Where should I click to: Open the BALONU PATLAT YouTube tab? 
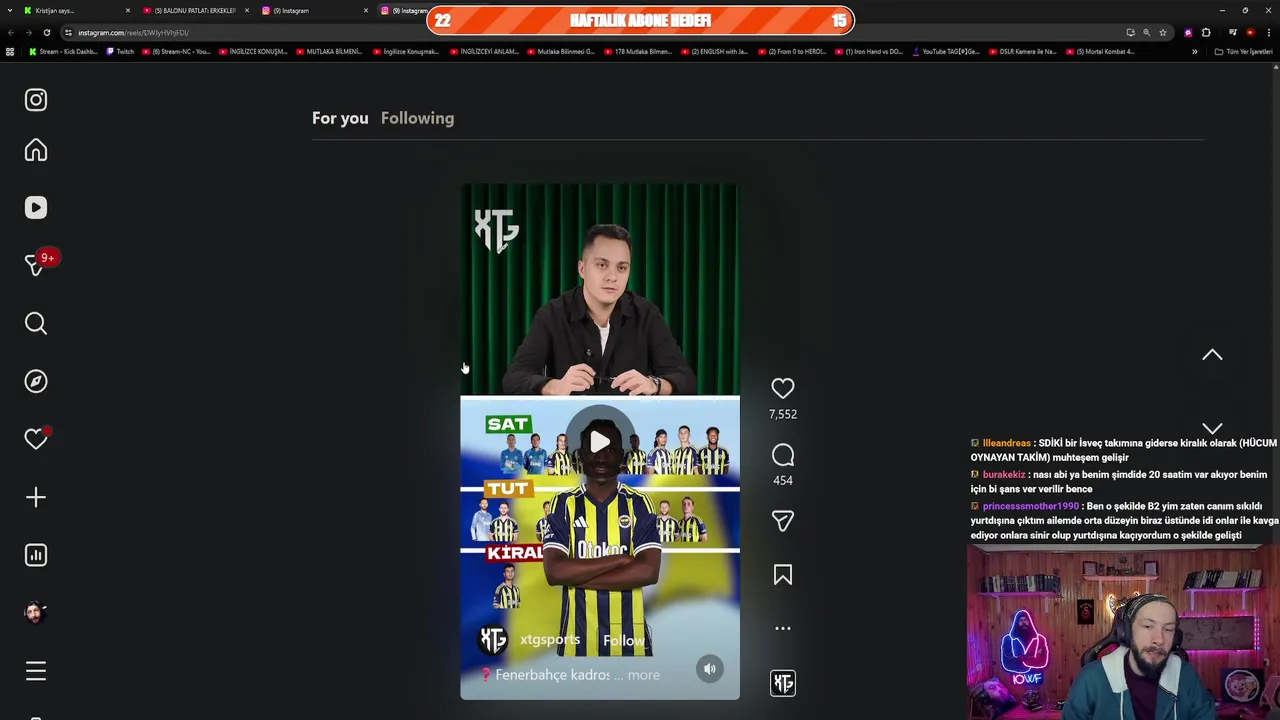(195, 10)
